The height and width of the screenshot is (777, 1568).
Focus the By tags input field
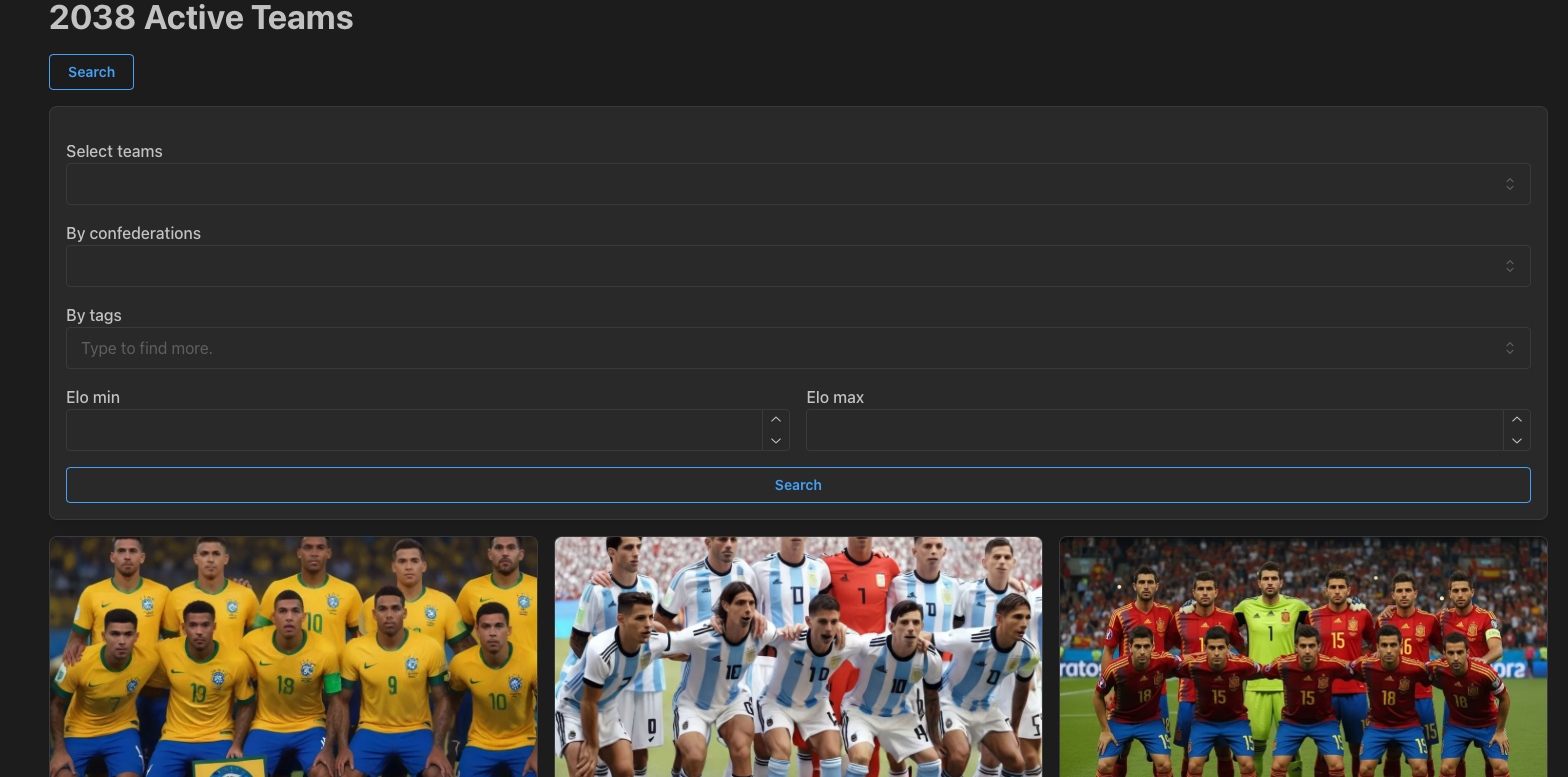780,348
